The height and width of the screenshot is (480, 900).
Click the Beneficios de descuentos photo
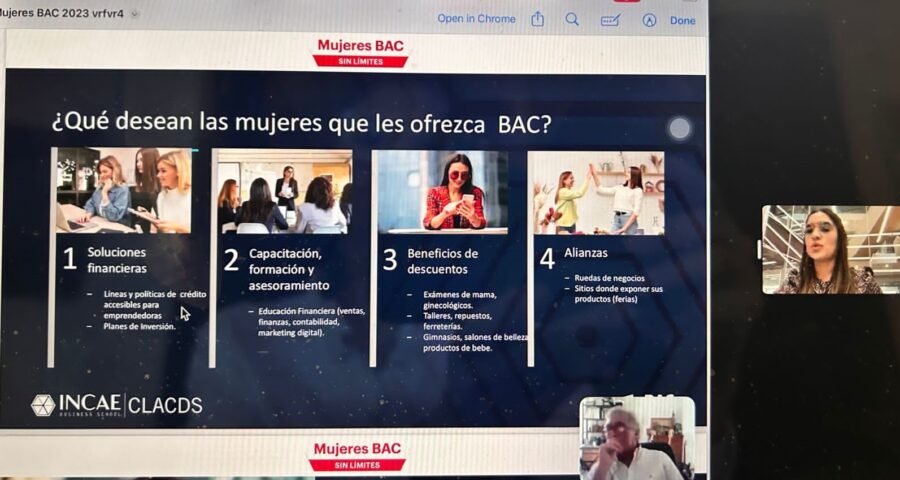442,191
